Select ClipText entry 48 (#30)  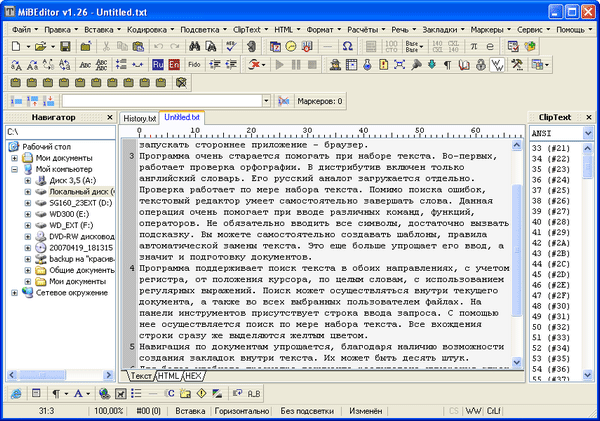551,306
